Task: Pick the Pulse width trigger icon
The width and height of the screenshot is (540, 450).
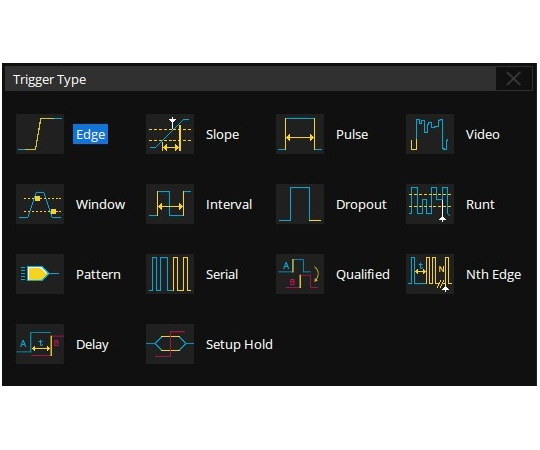Action: click(300, 134)
